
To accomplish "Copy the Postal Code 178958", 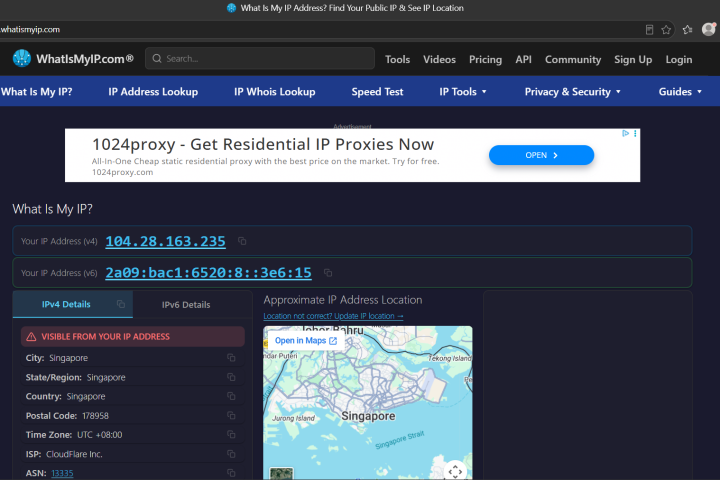I will [x=231, y=416].
